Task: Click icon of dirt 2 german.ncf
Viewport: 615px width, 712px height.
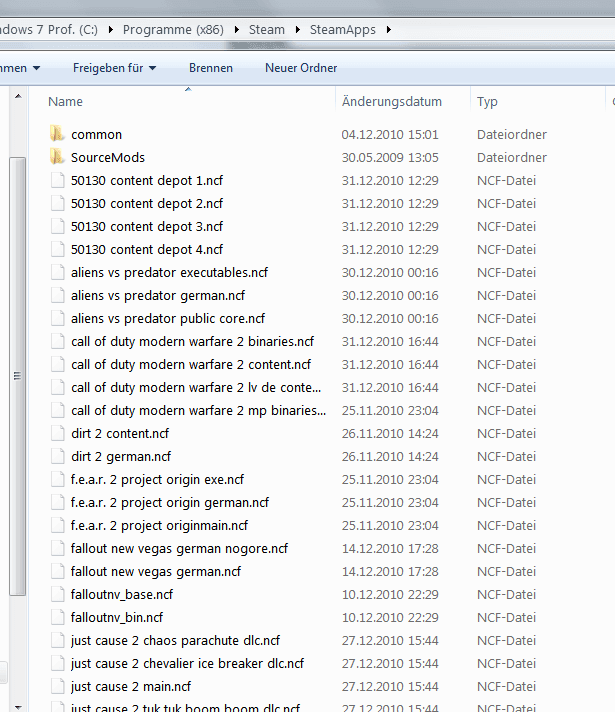Action: (x=57, y=456)
